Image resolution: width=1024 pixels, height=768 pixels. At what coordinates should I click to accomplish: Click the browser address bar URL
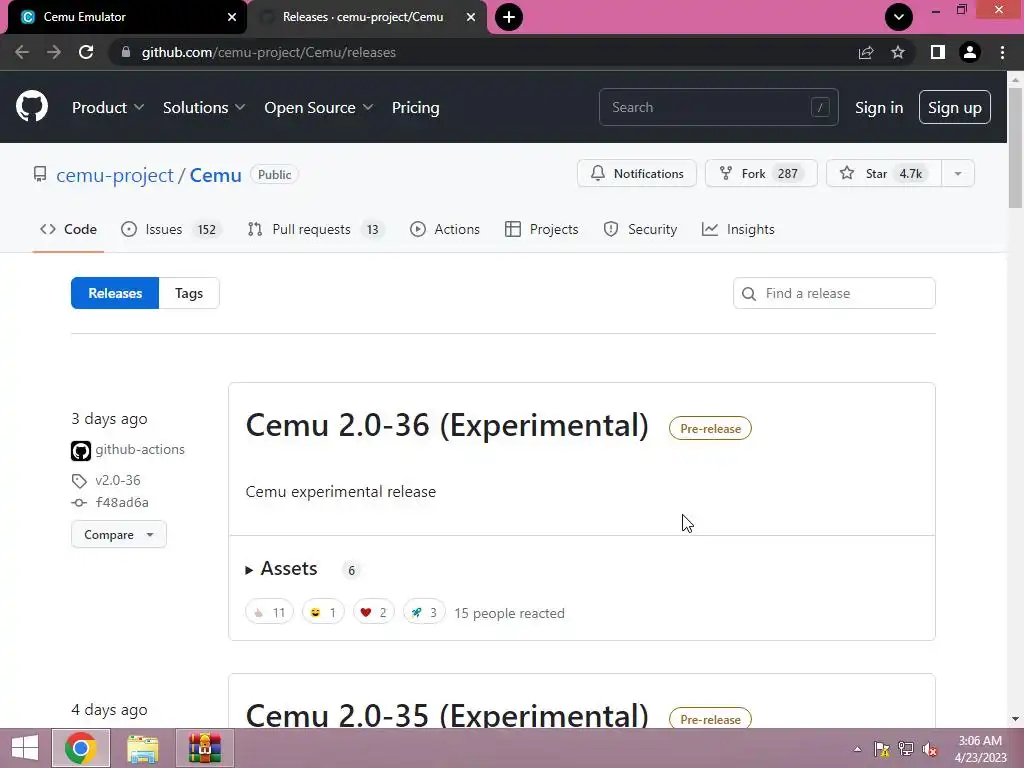pyautogui.click(x=268, y=52)
